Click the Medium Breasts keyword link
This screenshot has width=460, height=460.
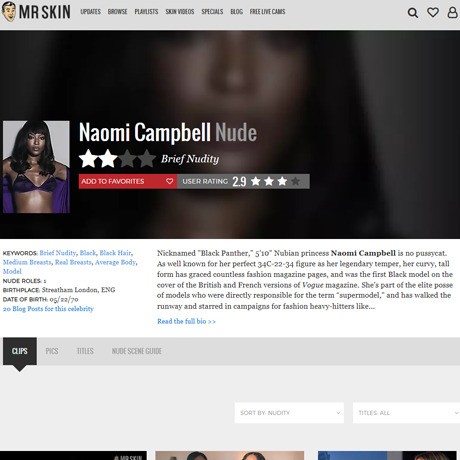point(27,262)
